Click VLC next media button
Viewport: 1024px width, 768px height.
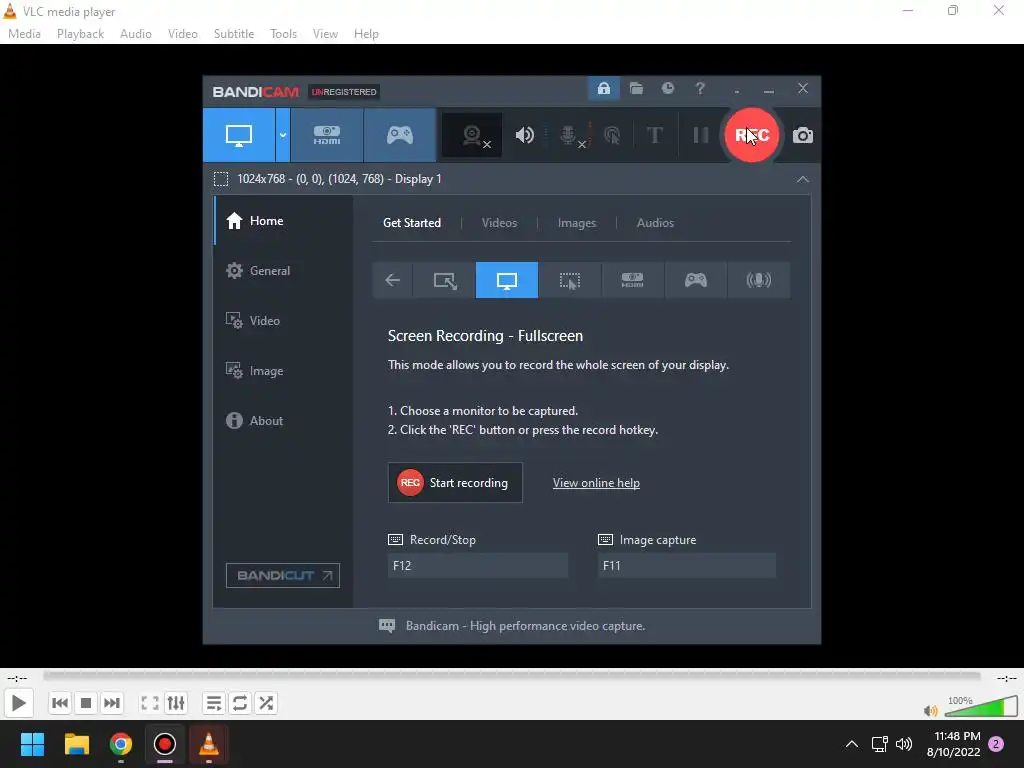[112, 703]
